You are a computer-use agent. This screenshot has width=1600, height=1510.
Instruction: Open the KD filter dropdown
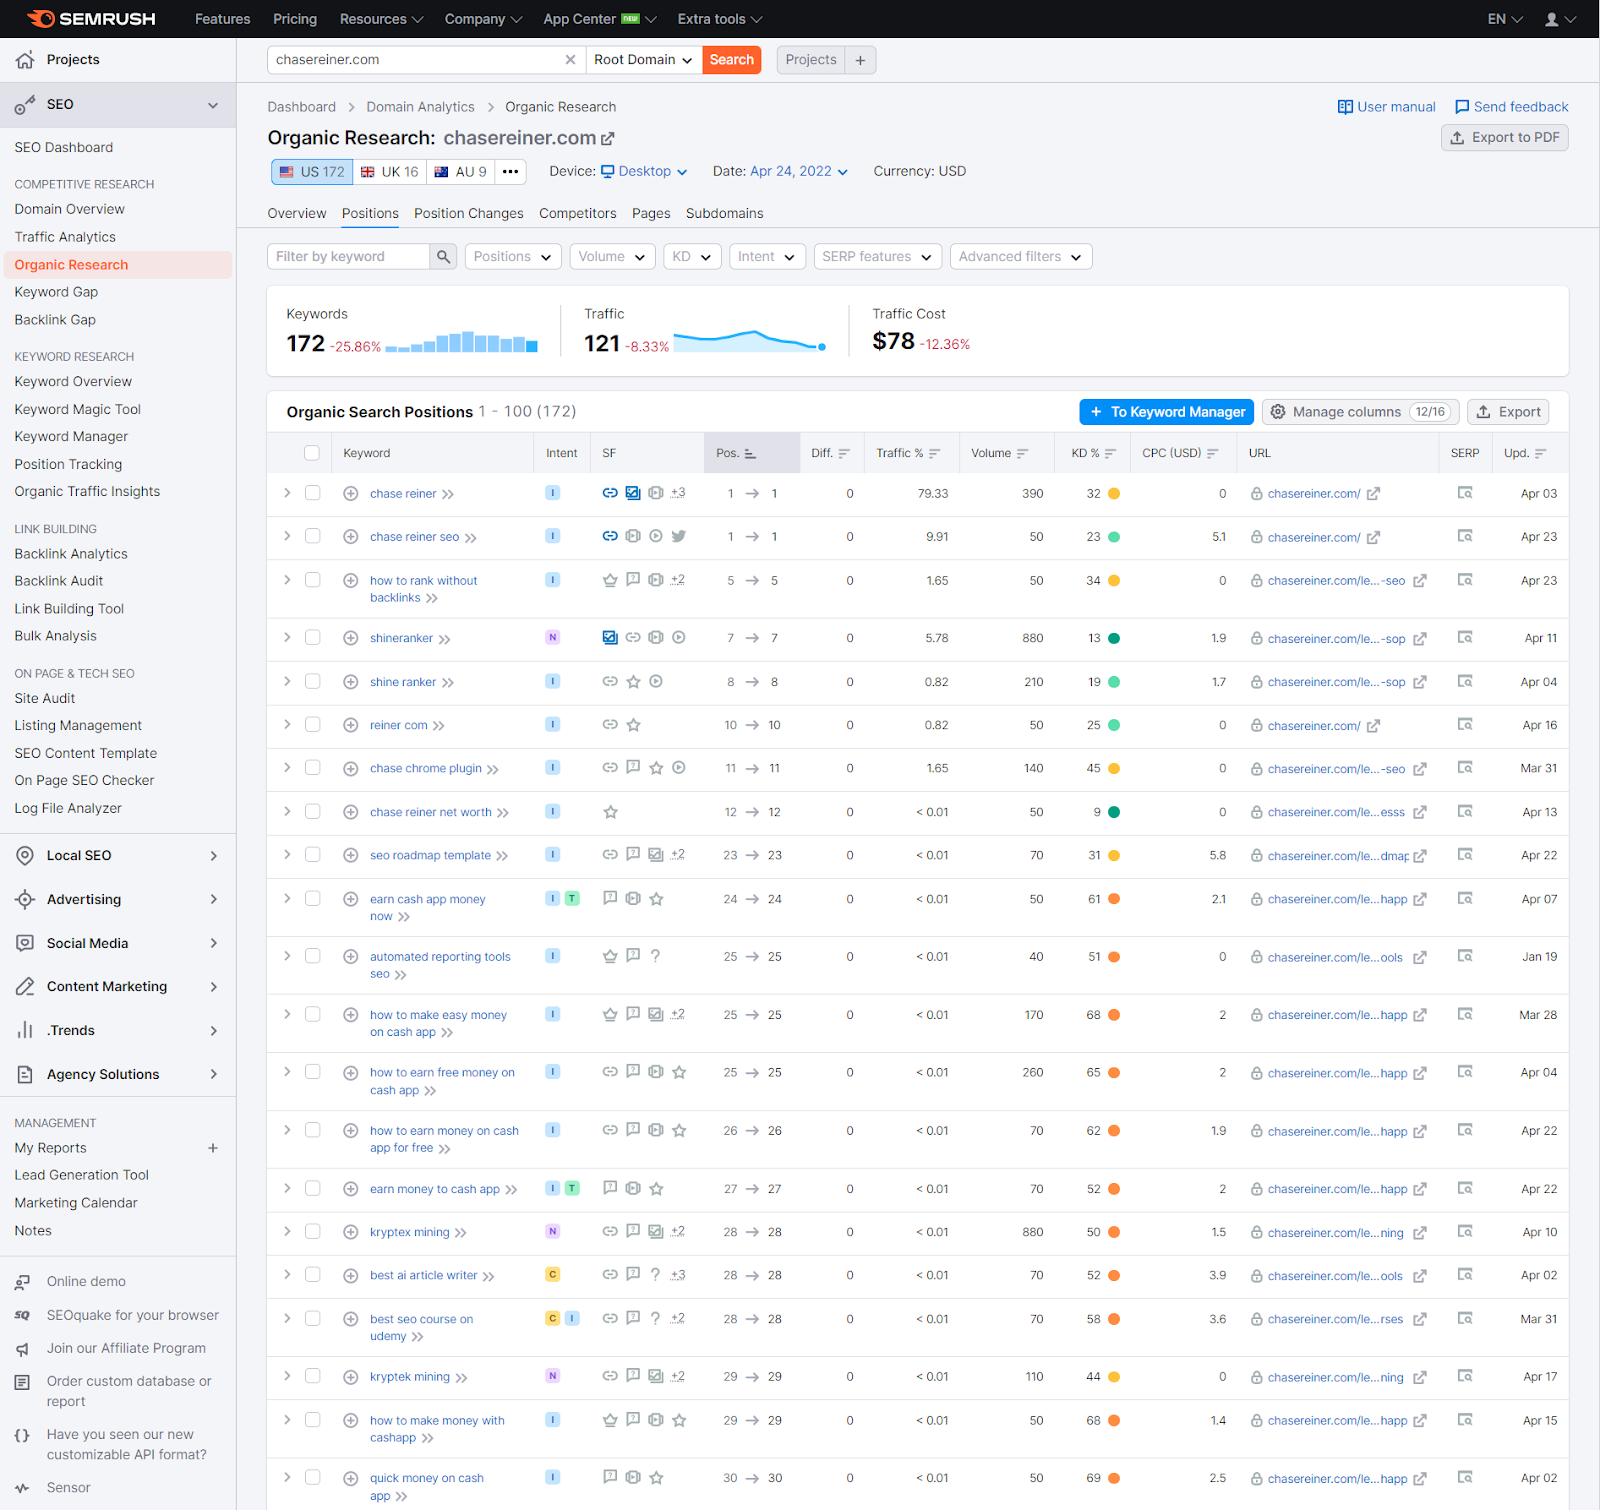pyautogui.click(x=693, y=257)
